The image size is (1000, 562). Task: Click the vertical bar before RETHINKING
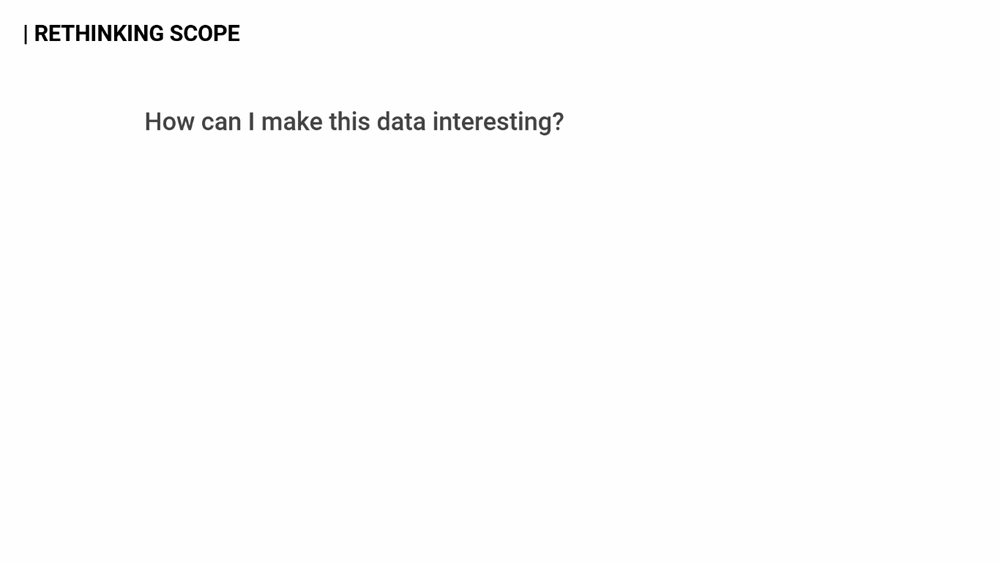coord(26,35)
